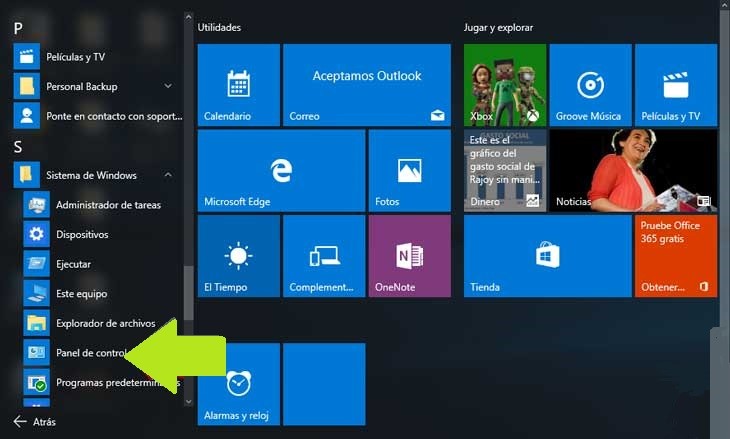Image resolution: width=730 pixels, height=439 pixels.
Task: Select the Administrador de tareas label
Action: [108, 205]
